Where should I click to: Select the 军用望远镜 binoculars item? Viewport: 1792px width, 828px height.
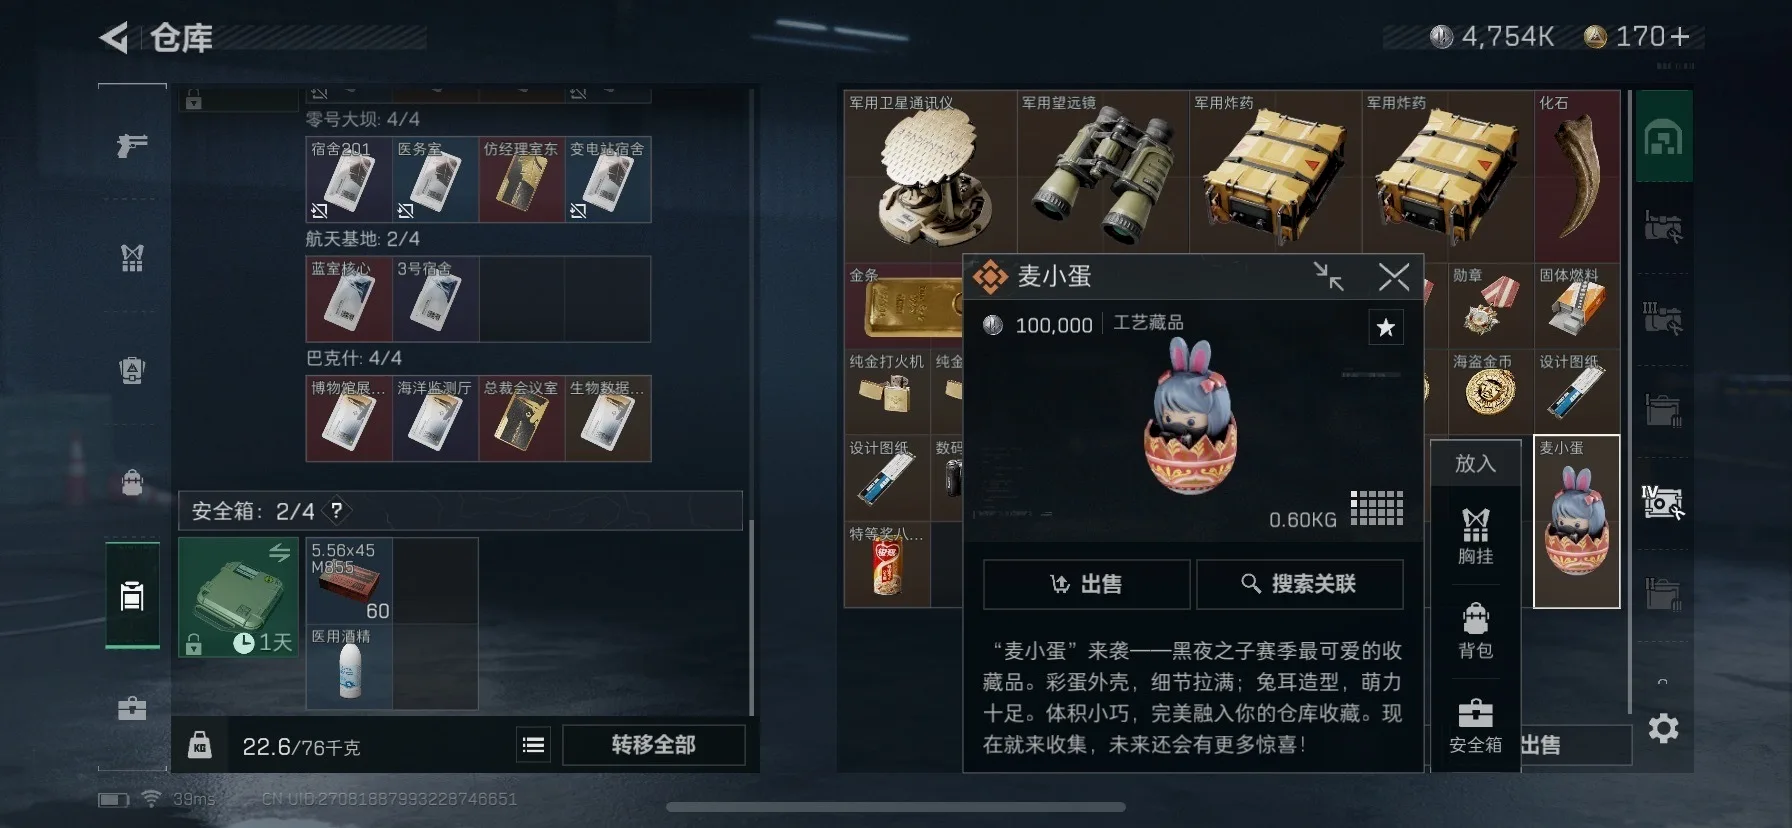(1103, 171)
